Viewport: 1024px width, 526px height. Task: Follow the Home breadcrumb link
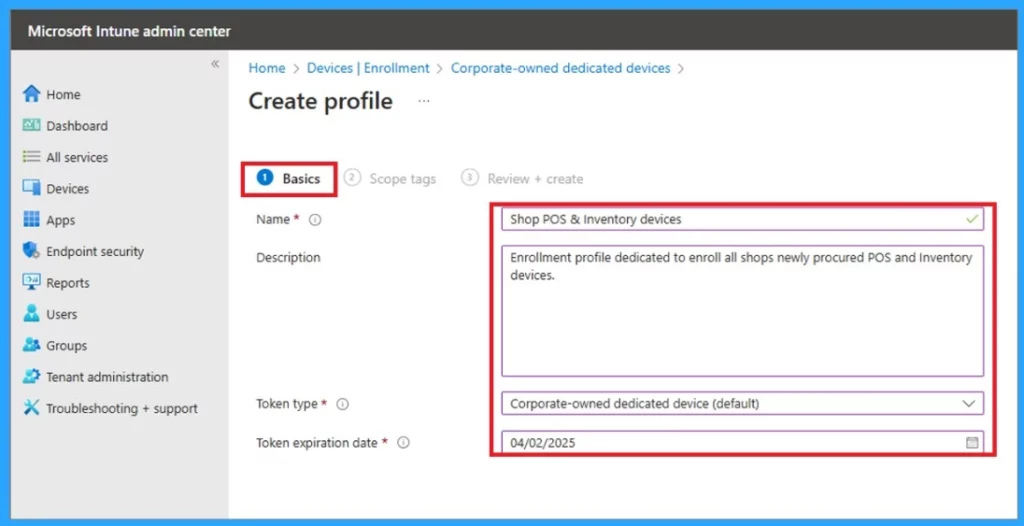(x=266, y=68)
